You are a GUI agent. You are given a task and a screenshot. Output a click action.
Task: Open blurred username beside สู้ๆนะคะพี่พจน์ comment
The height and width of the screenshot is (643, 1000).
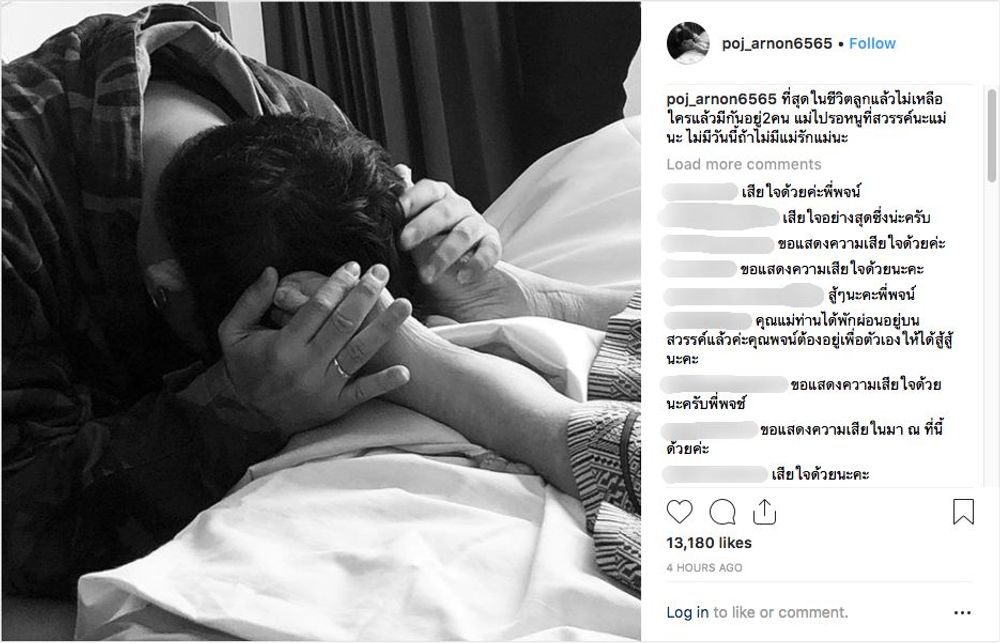tap(744, 295)
